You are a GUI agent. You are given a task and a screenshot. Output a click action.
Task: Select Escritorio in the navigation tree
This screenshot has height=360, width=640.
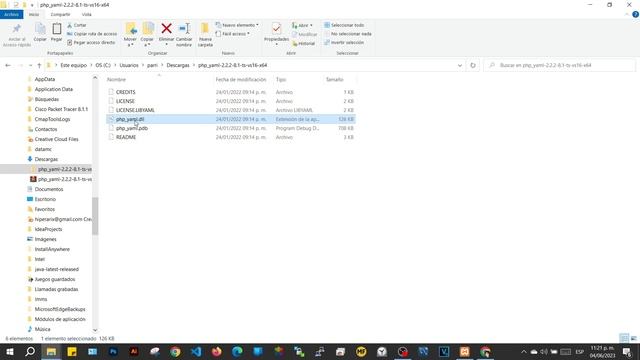pos(45,199)
